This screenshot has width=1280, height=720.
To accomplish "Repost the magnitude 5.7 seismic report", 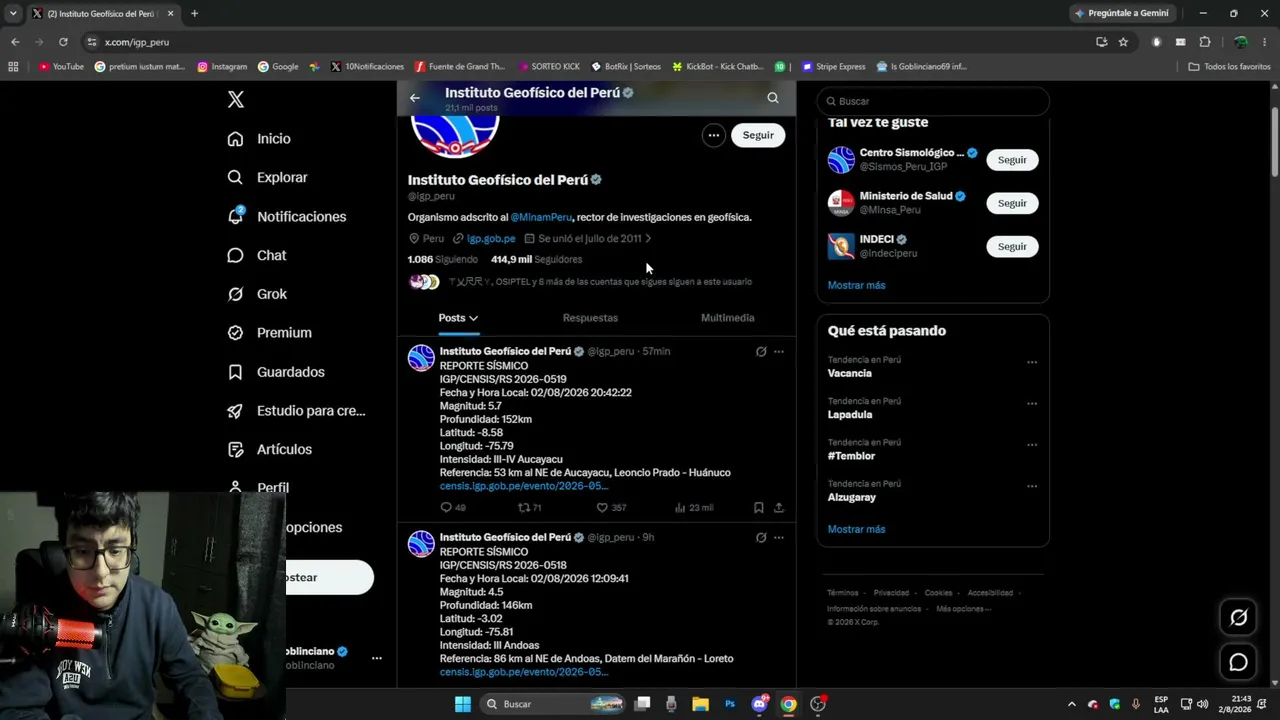I will tap(529, 508).
